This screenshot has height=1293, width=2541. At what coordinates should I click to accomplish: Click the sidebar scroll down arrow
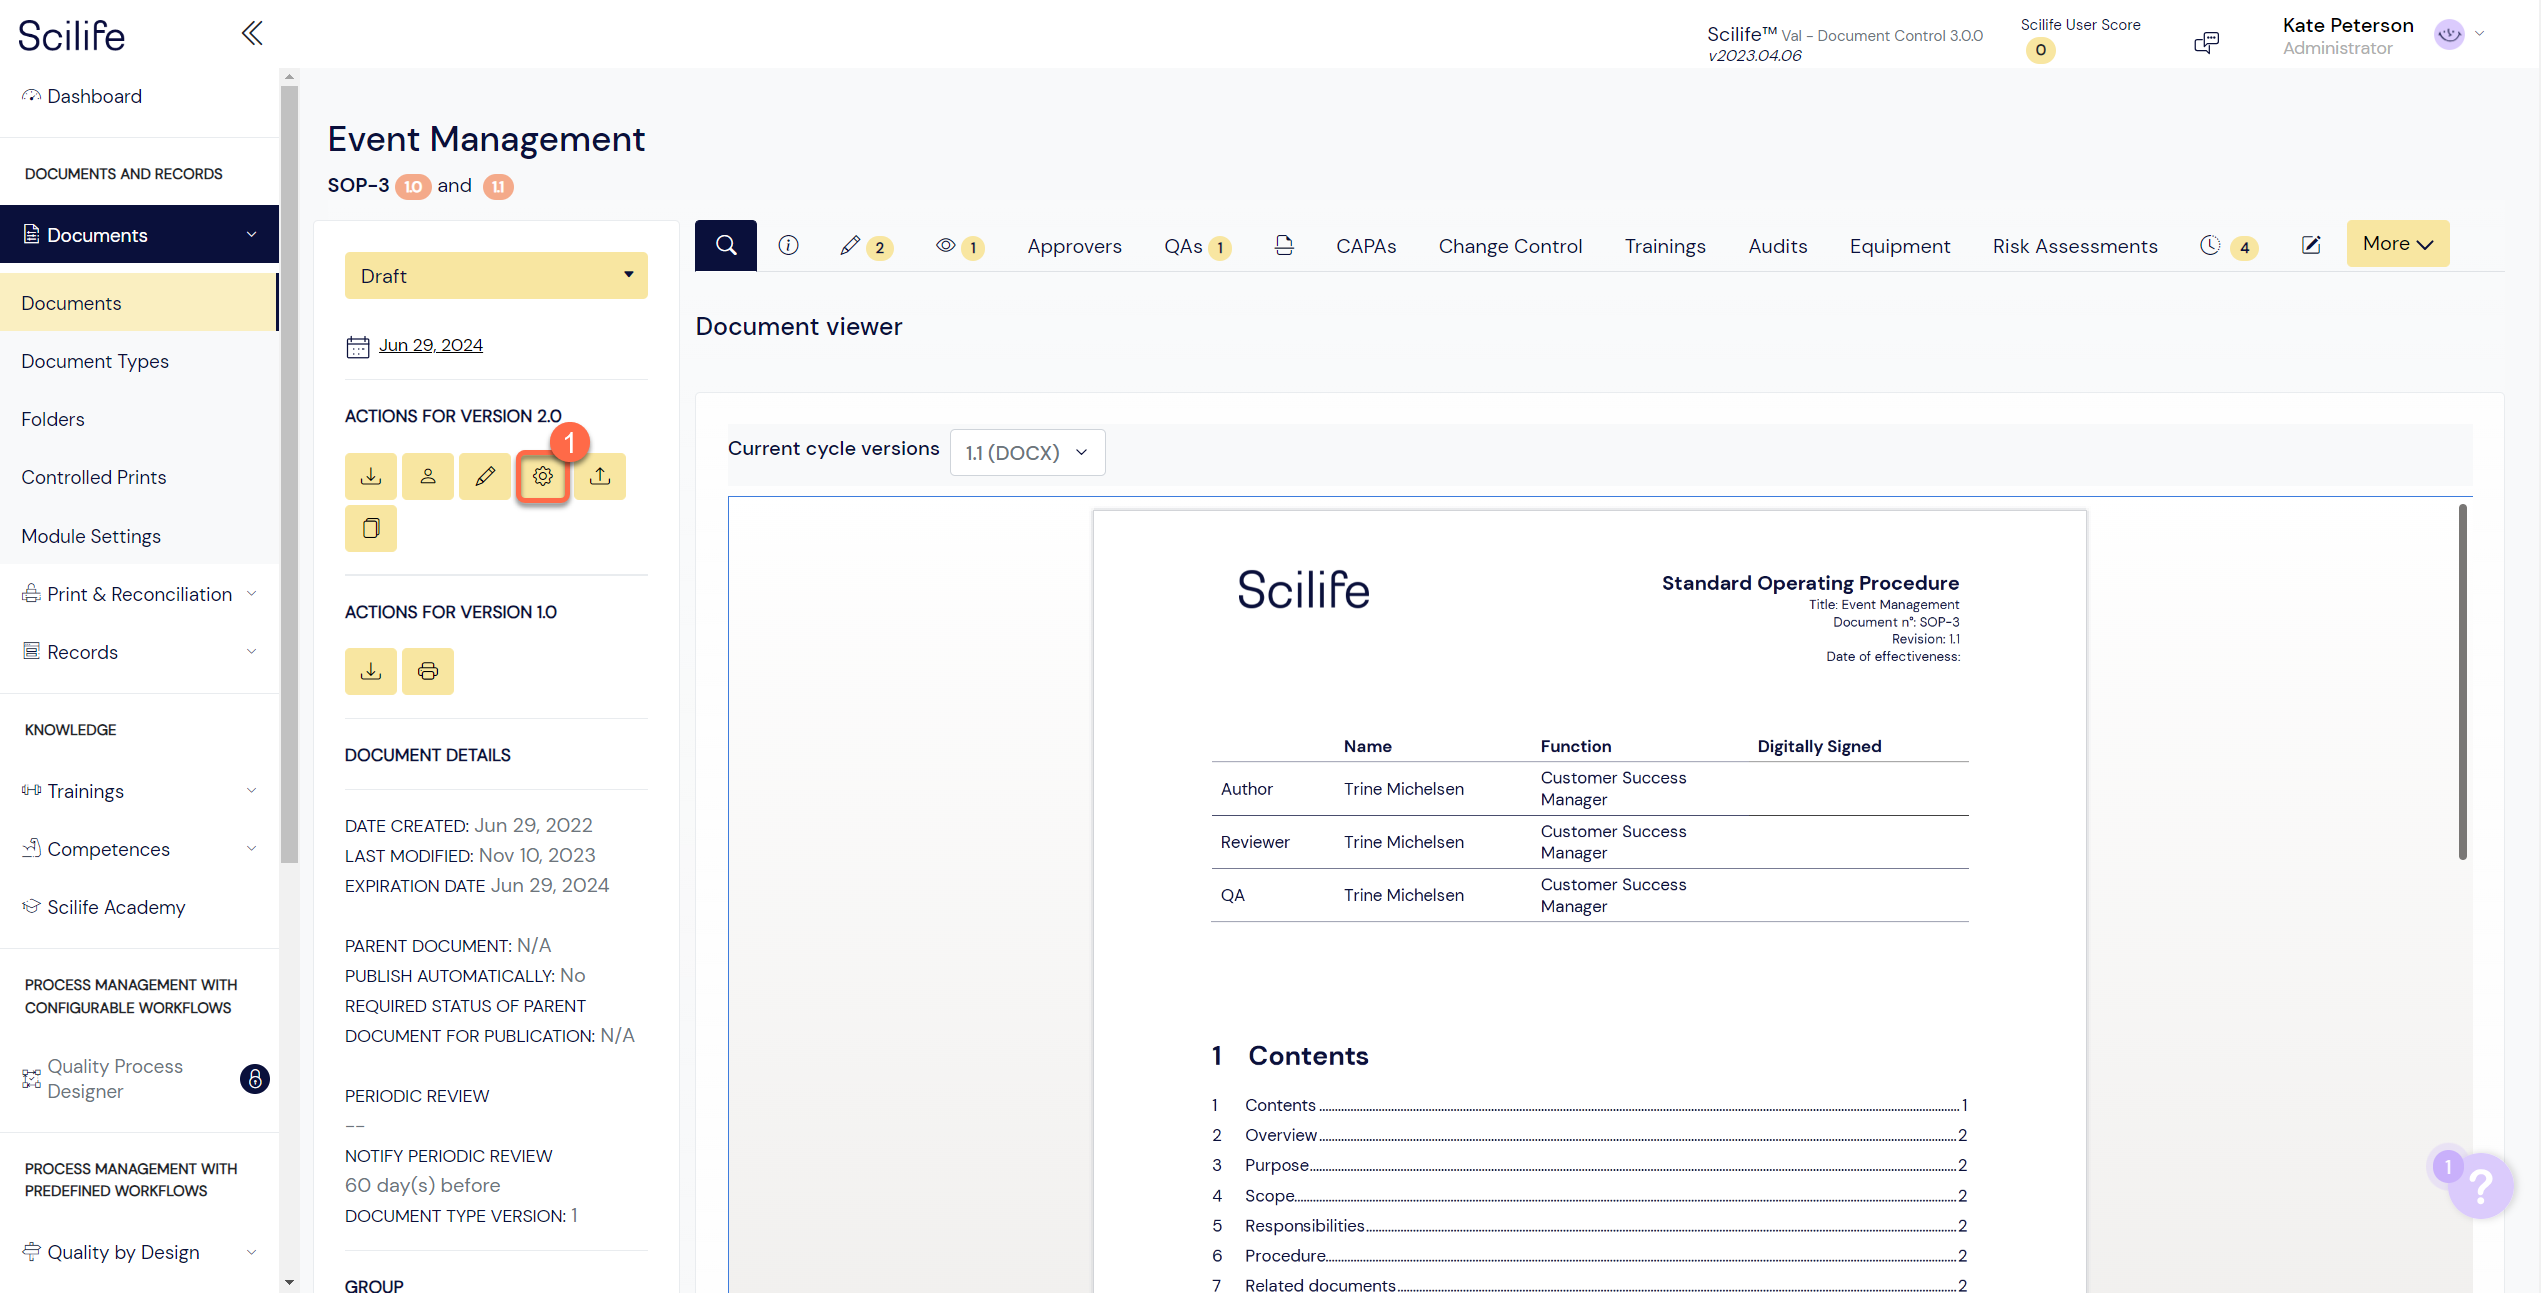289,1282
